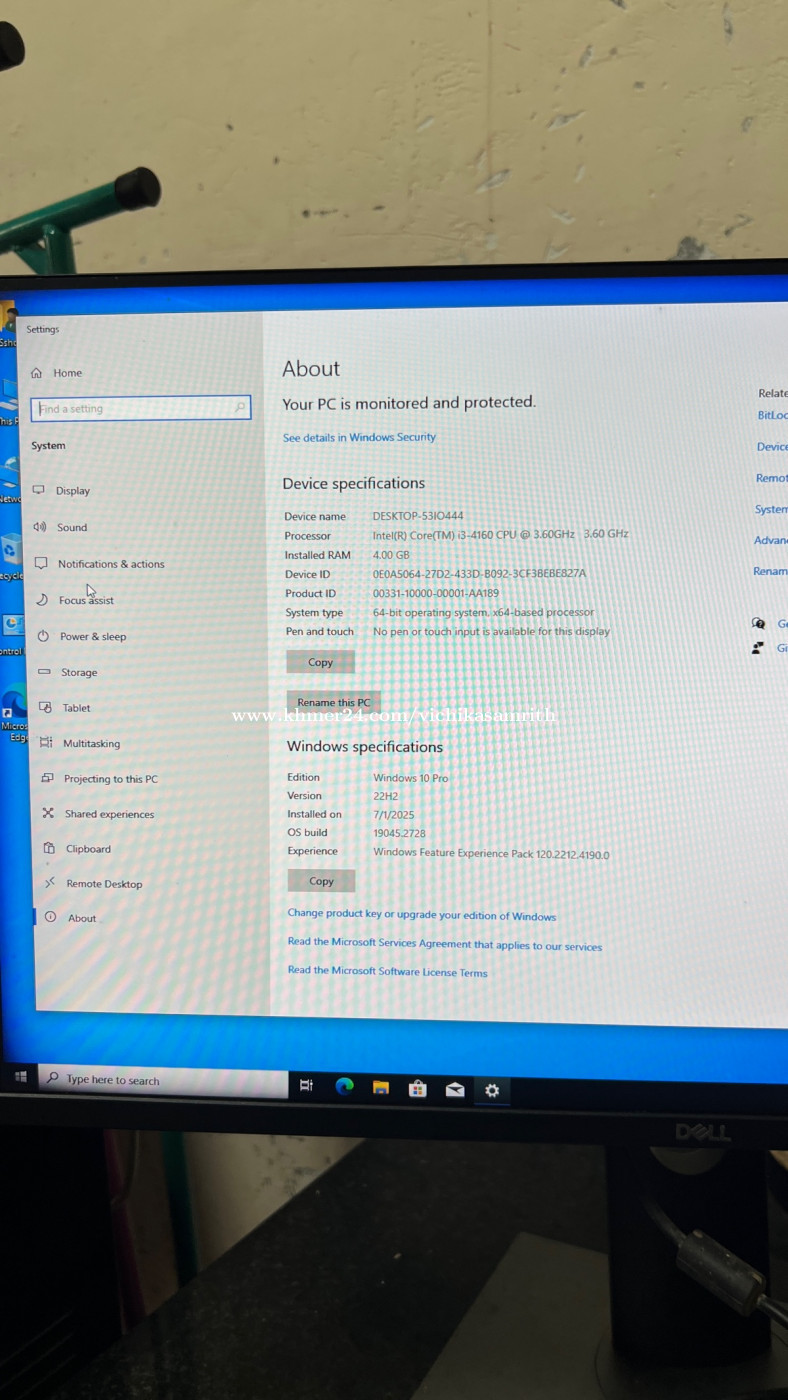The image size is (788, 1400).
Task: Click Type here to search box
Action: pos(164,1080)
